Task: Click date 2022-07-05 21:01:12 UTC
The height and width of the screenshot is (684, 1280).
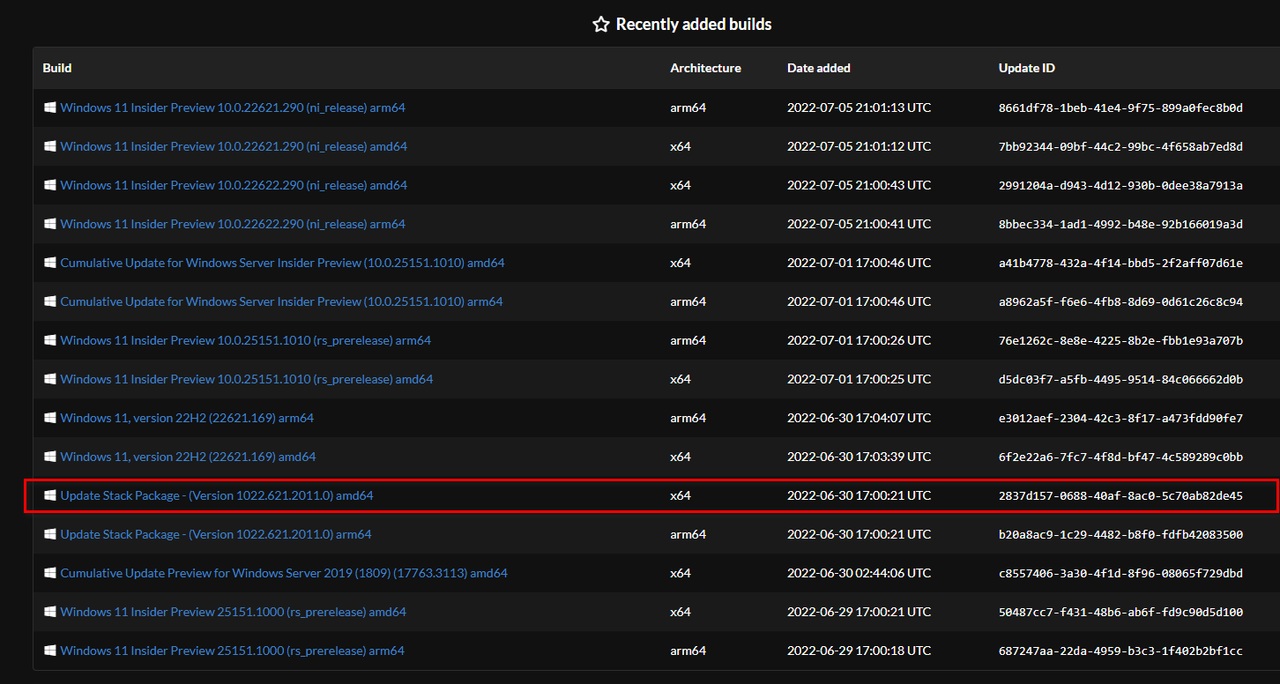Action: click(859, 146)
